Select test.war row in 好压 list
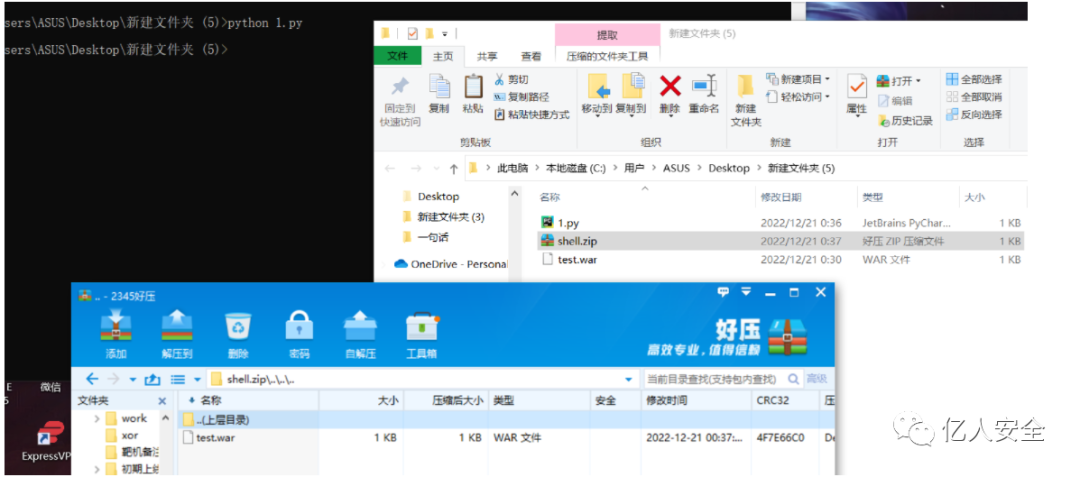Screen dimensions: 1080x477 506,437
